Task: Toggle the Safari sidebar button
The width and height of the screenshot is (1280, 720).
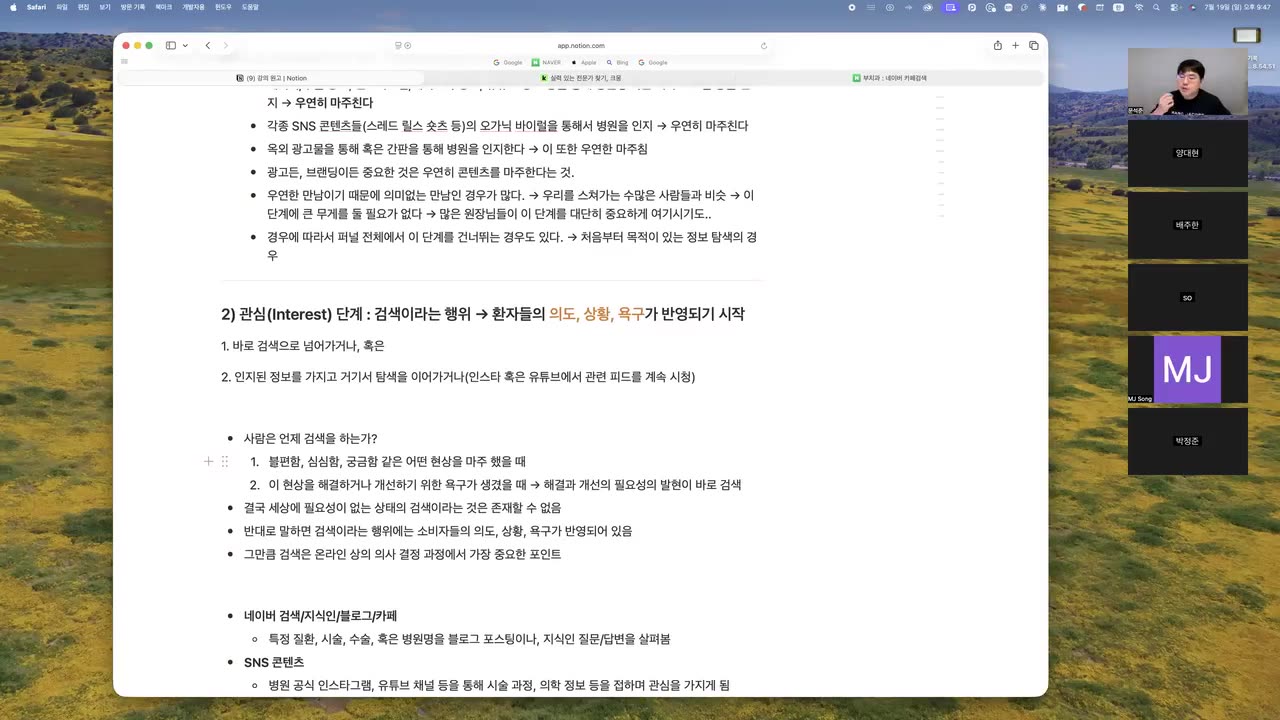Action: pos(171,46)
